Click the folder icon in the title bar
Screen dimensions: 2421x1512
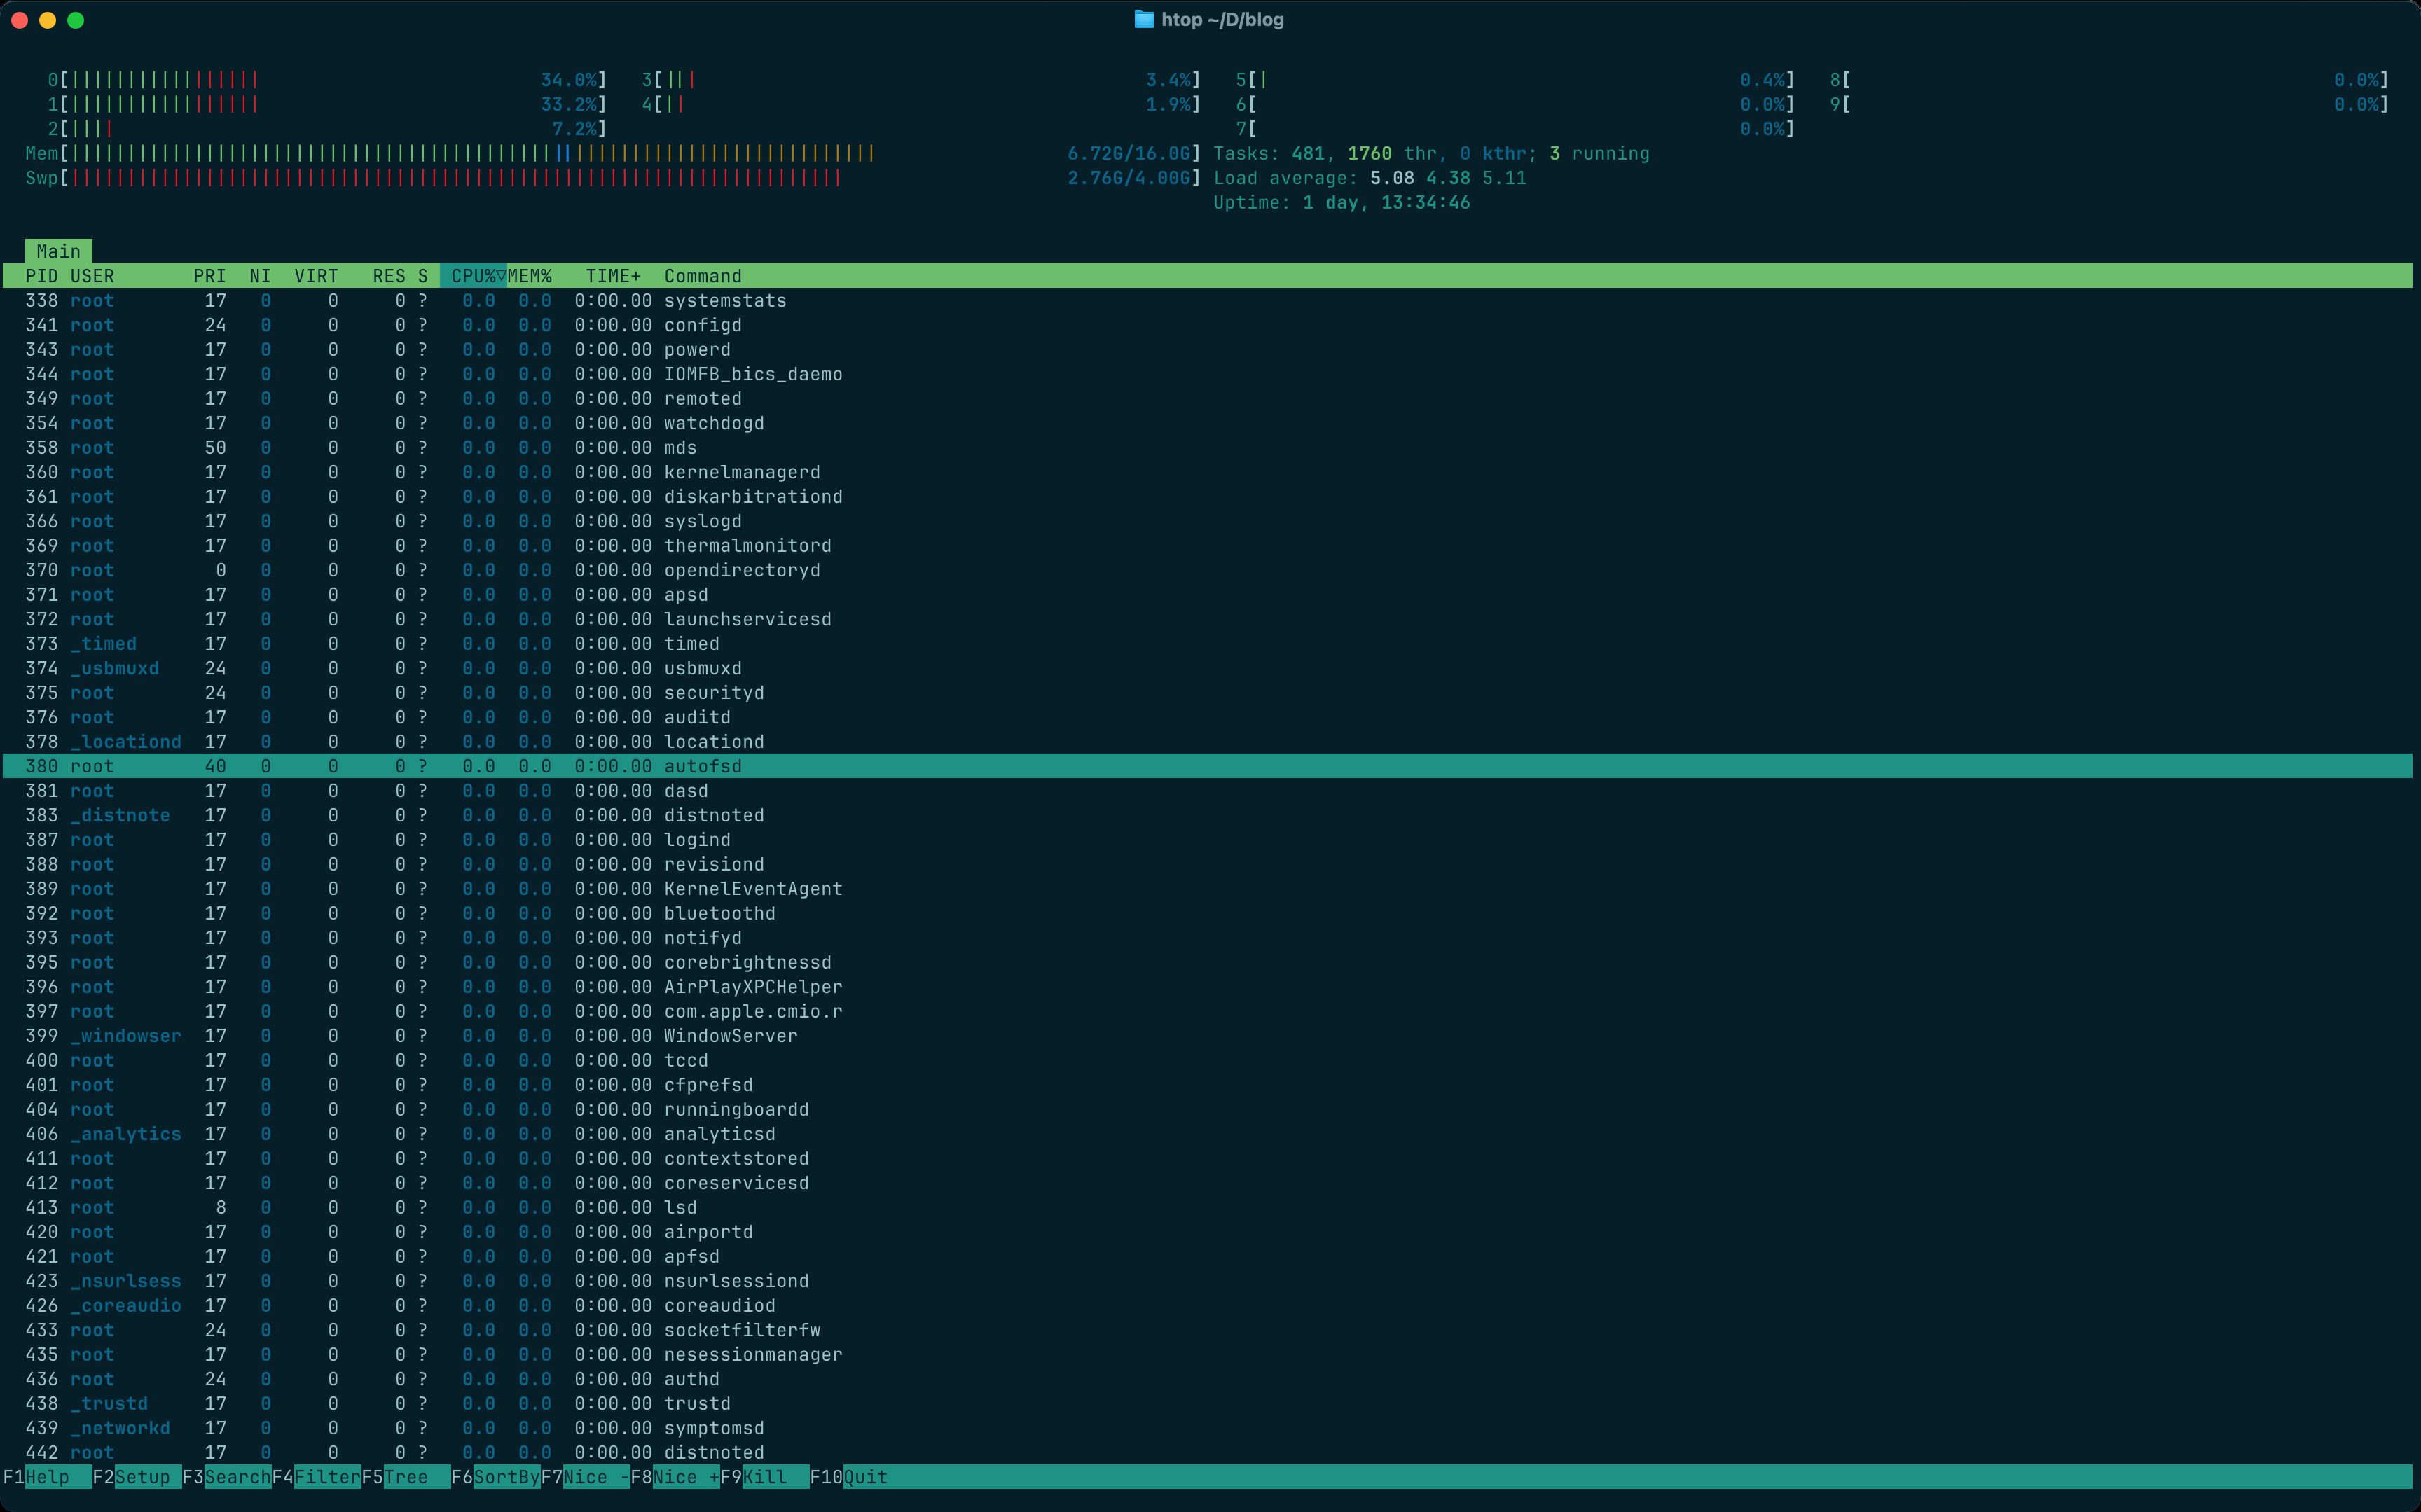pyautogui.click(x=1144, y=20)
